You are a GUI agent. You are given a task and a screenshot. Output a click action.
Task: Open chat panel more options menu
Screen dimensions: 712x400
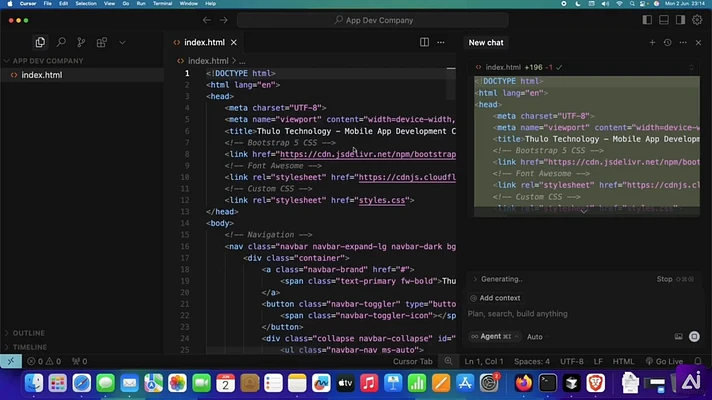pyautogui.click(x=683, y=42)
